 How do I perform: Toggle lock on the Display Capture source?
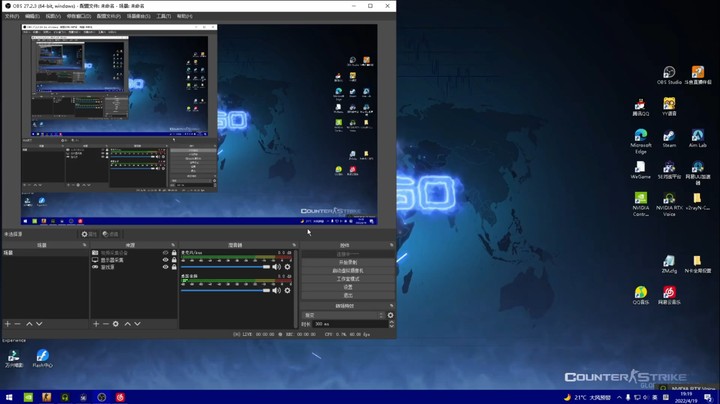click(x=174, y=260)
